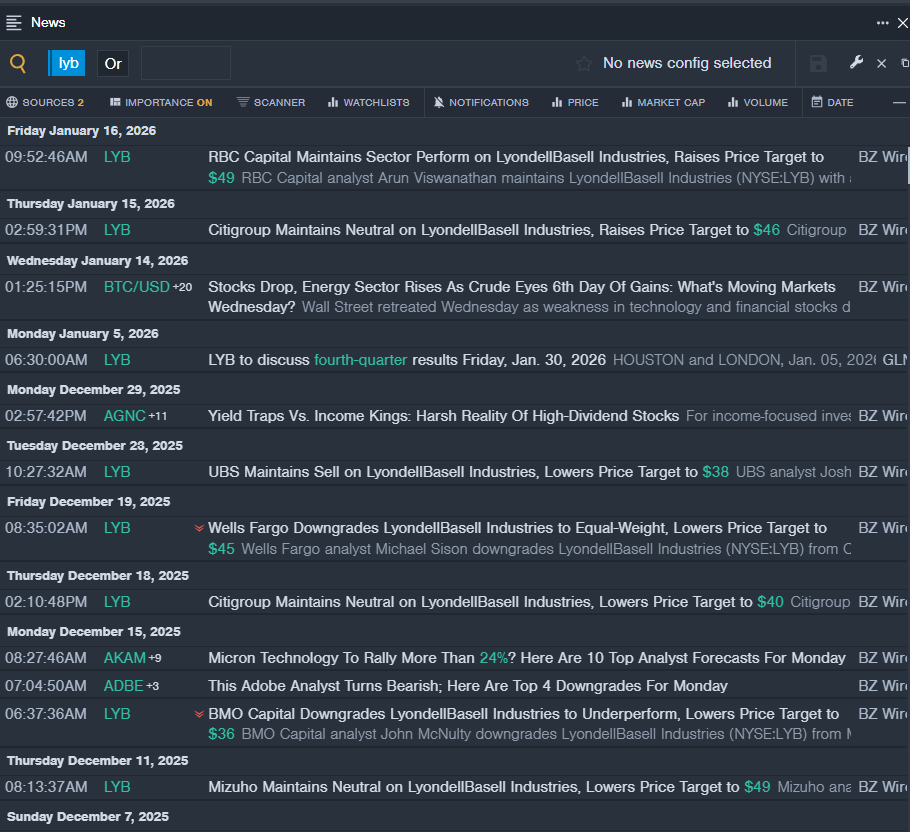
Task: Switch the Or search operator
Action: click(x=113, y=63)
